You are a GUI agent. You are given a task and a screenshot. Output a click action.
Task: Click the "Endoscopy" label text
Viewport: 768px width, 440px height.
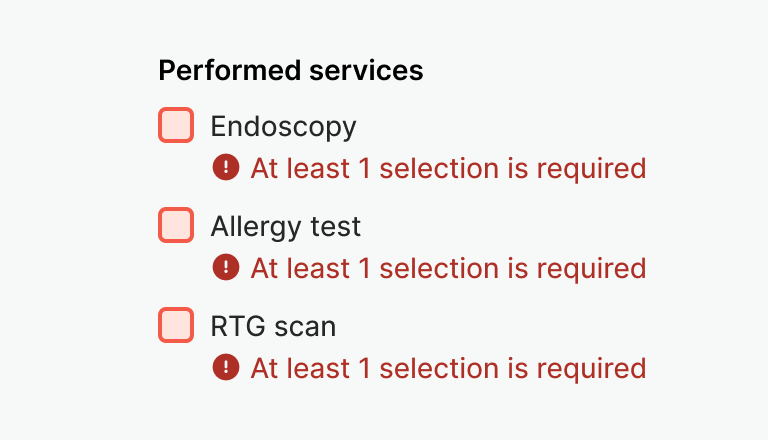[x=283, y=127]
